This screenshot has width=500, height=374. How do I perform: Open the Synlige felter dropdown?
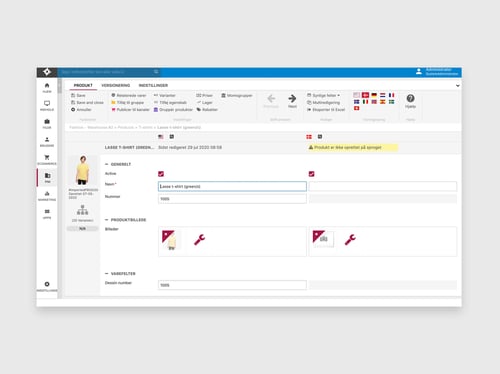323,95
